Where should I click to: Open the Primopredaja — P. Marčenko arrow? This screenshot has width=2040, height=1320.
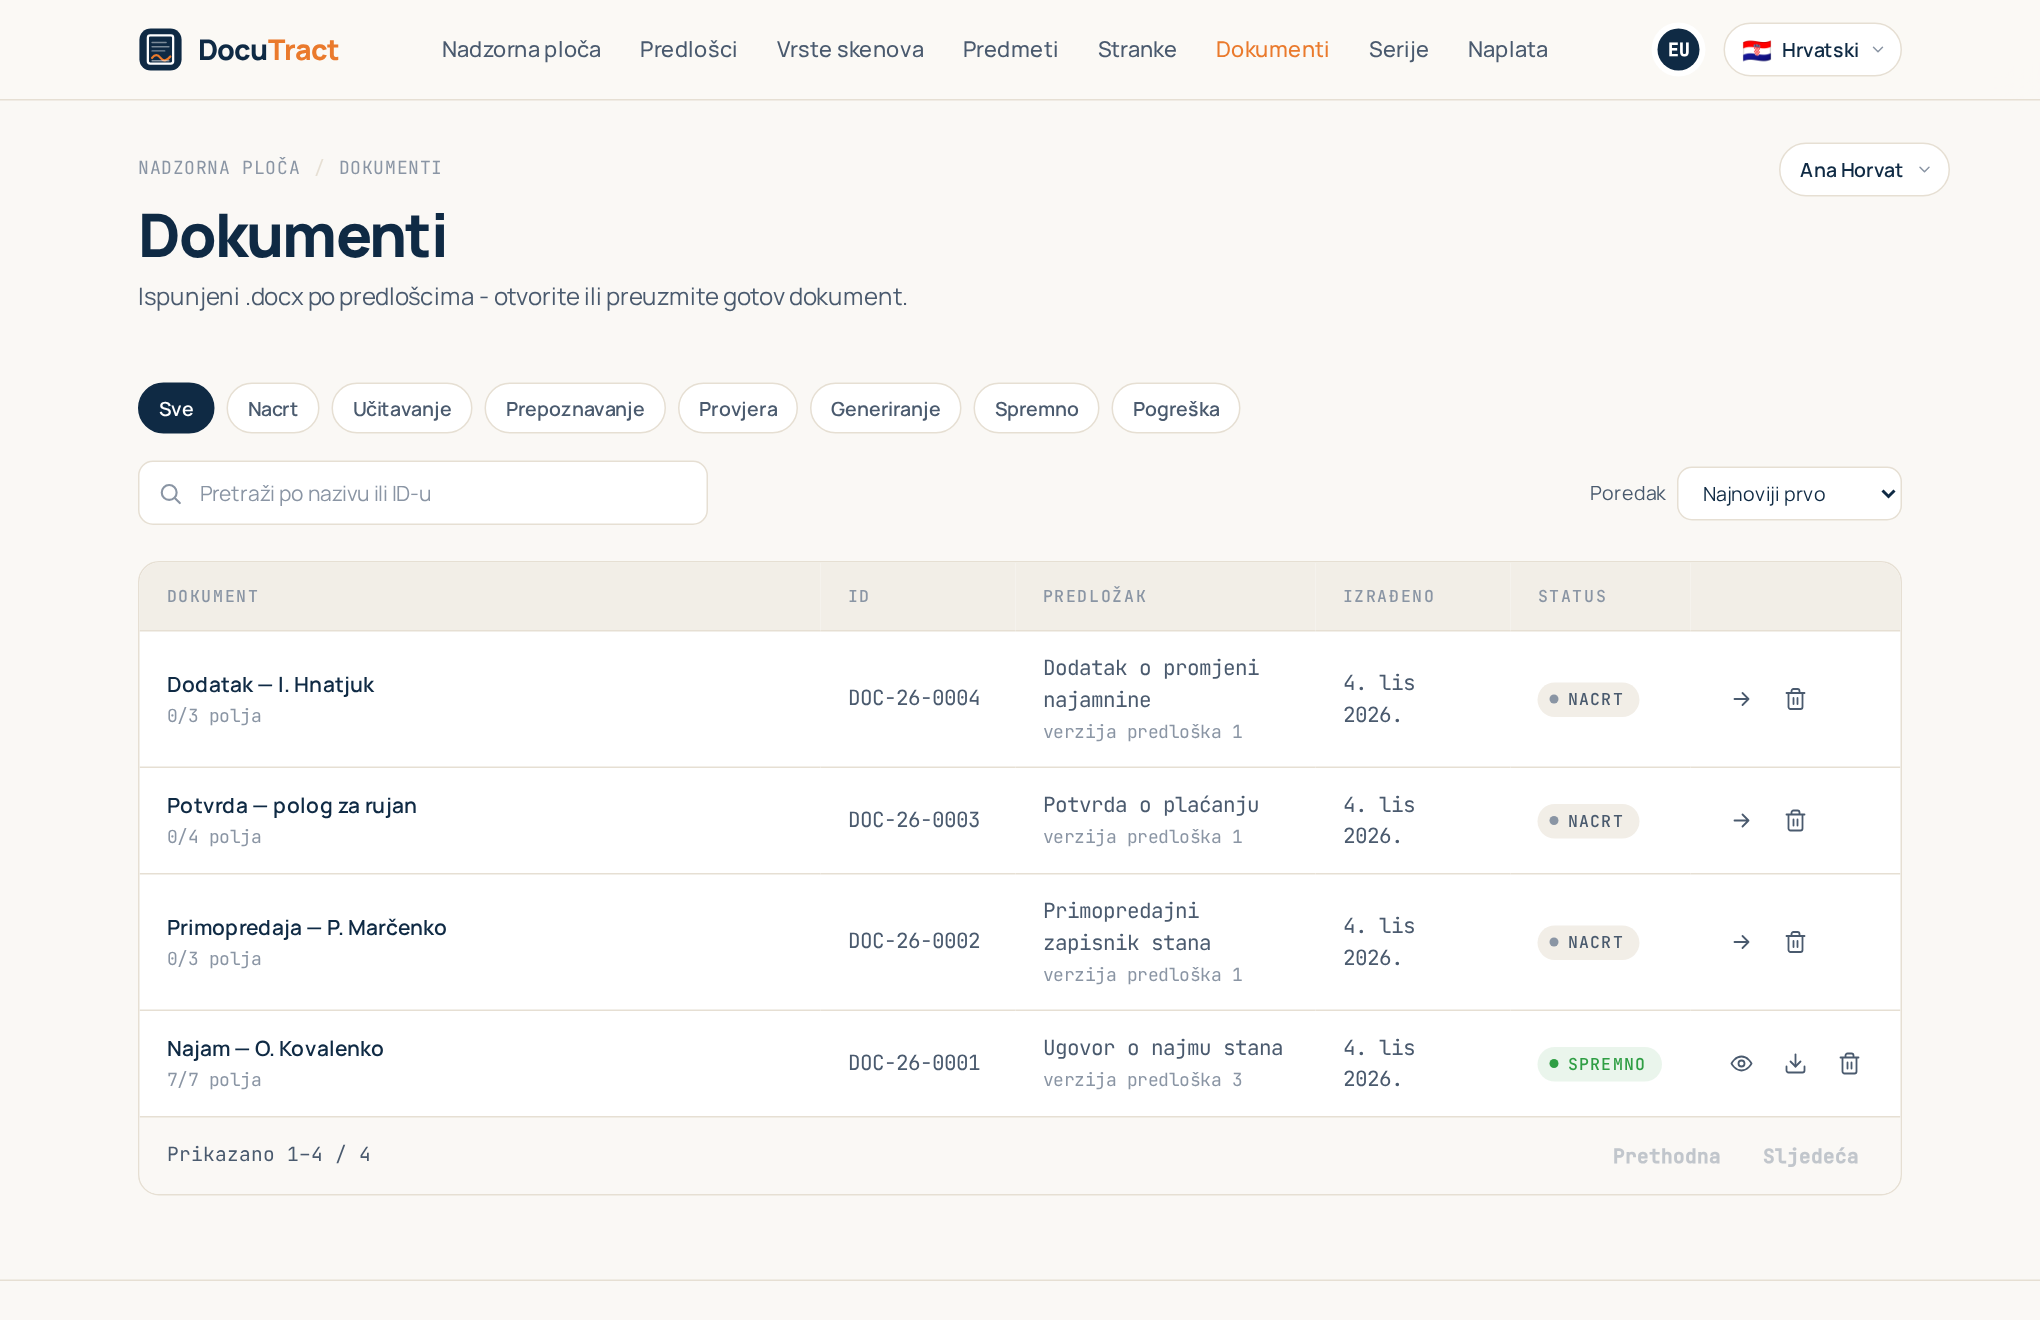click(1741, 942)
